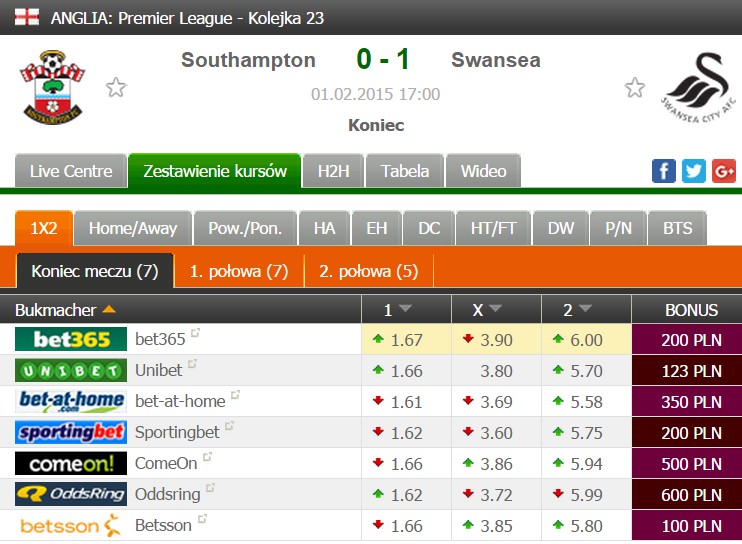
Task: Click the bet365 bookmaker logo
Action: click(71, 339)
